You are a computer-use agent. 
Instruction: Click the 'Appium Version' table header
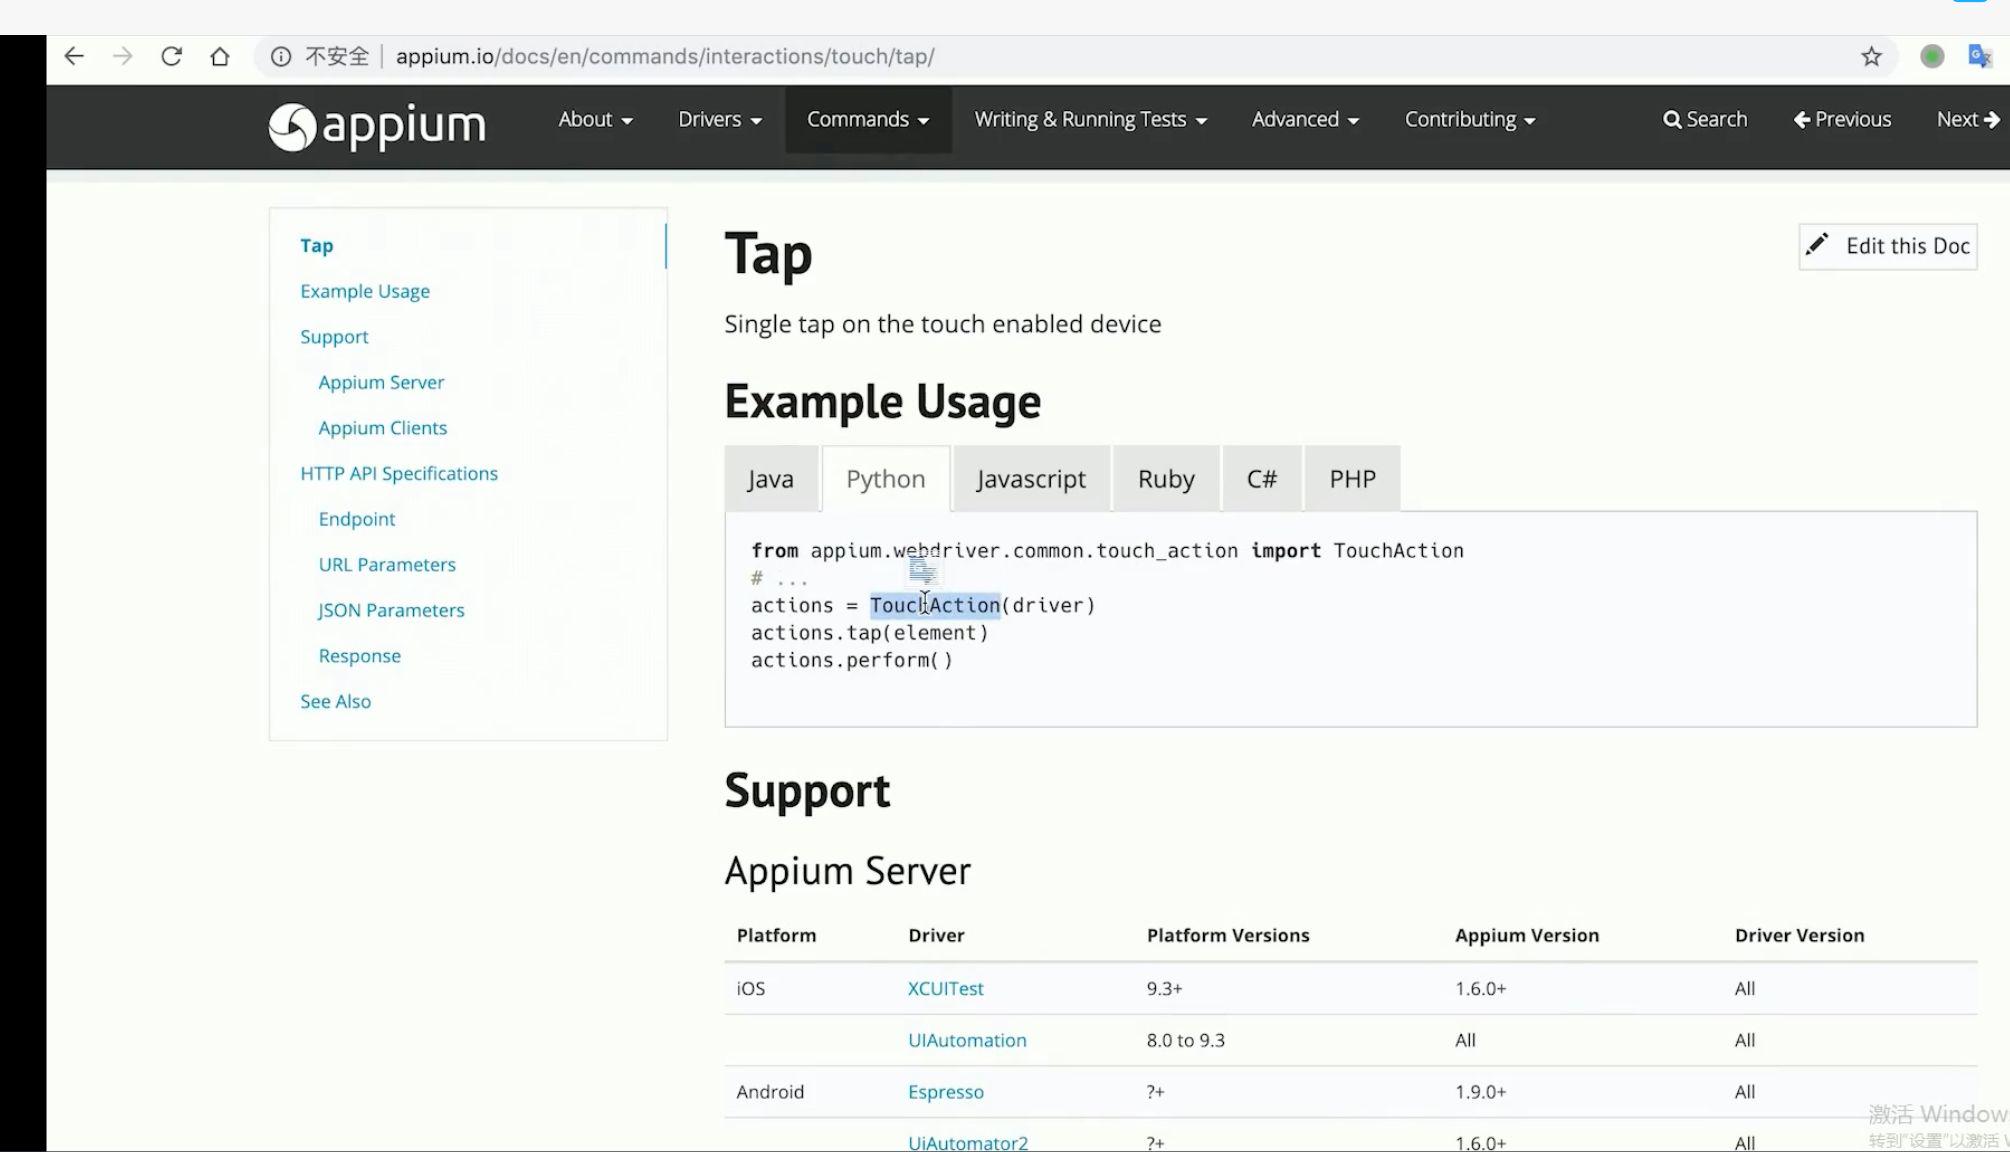pos(1527,935)
